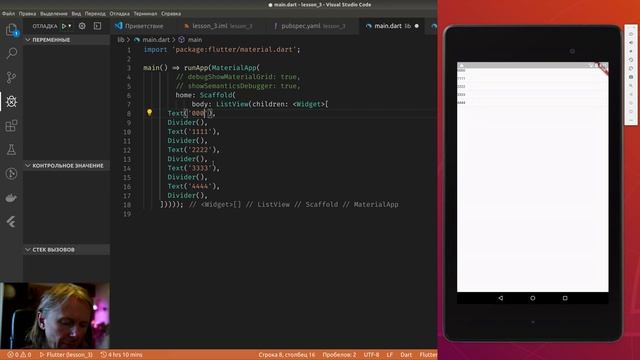Click the emulator power button icon
This screenshot has width=640, height=360.
point(631,34)
